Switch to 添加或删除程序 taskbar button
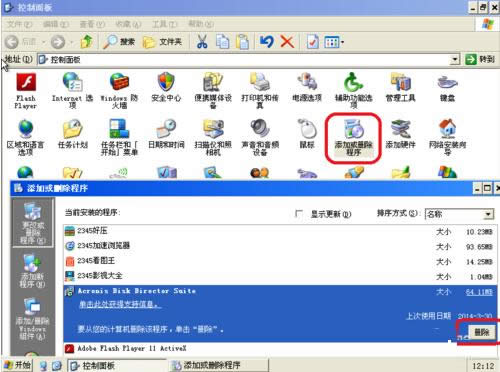 (218, 365)
